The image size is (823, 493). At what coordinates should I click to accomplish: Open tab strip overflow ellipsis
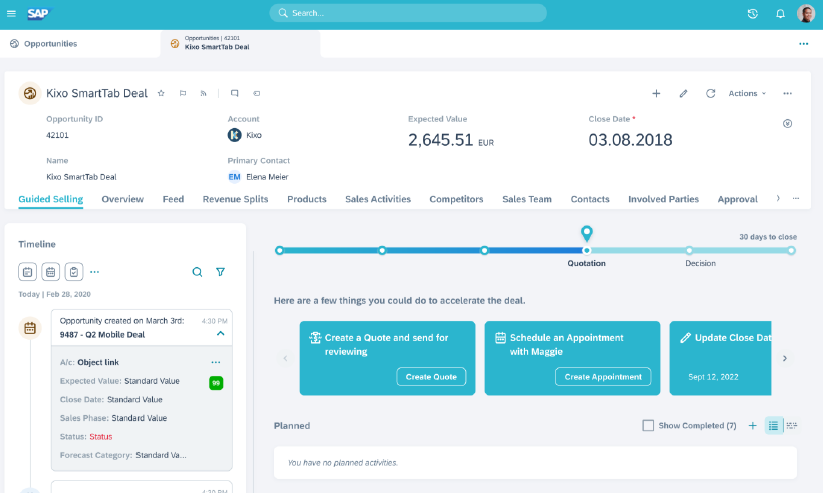point(796,198)
